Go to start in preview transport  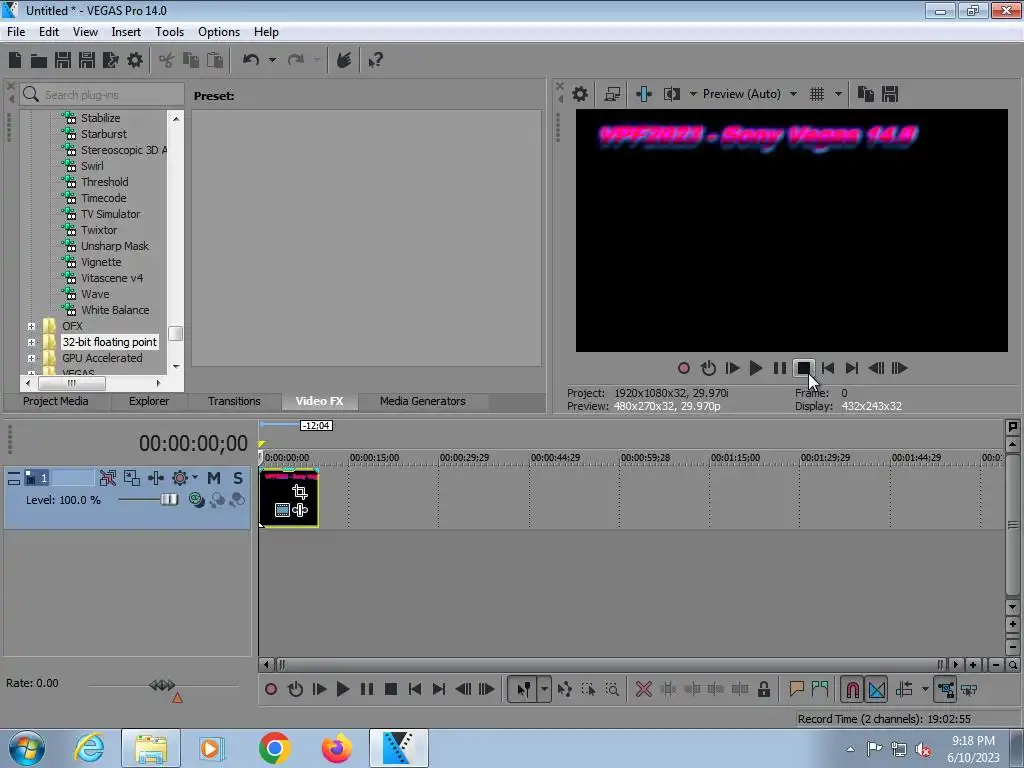click(x=828, y=368)
